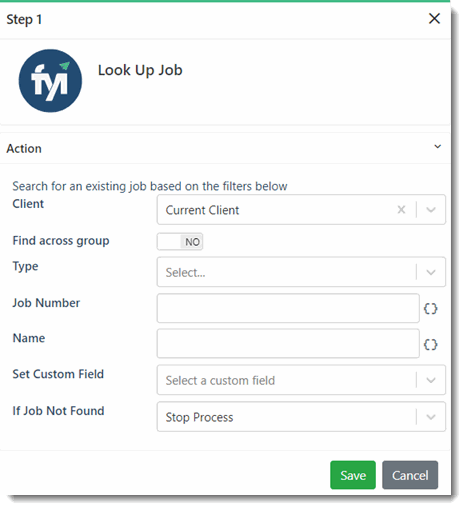The width and height of the screenshot is (466, 510).
Task: Click the FYI logo icon
Action: (50, 81)
